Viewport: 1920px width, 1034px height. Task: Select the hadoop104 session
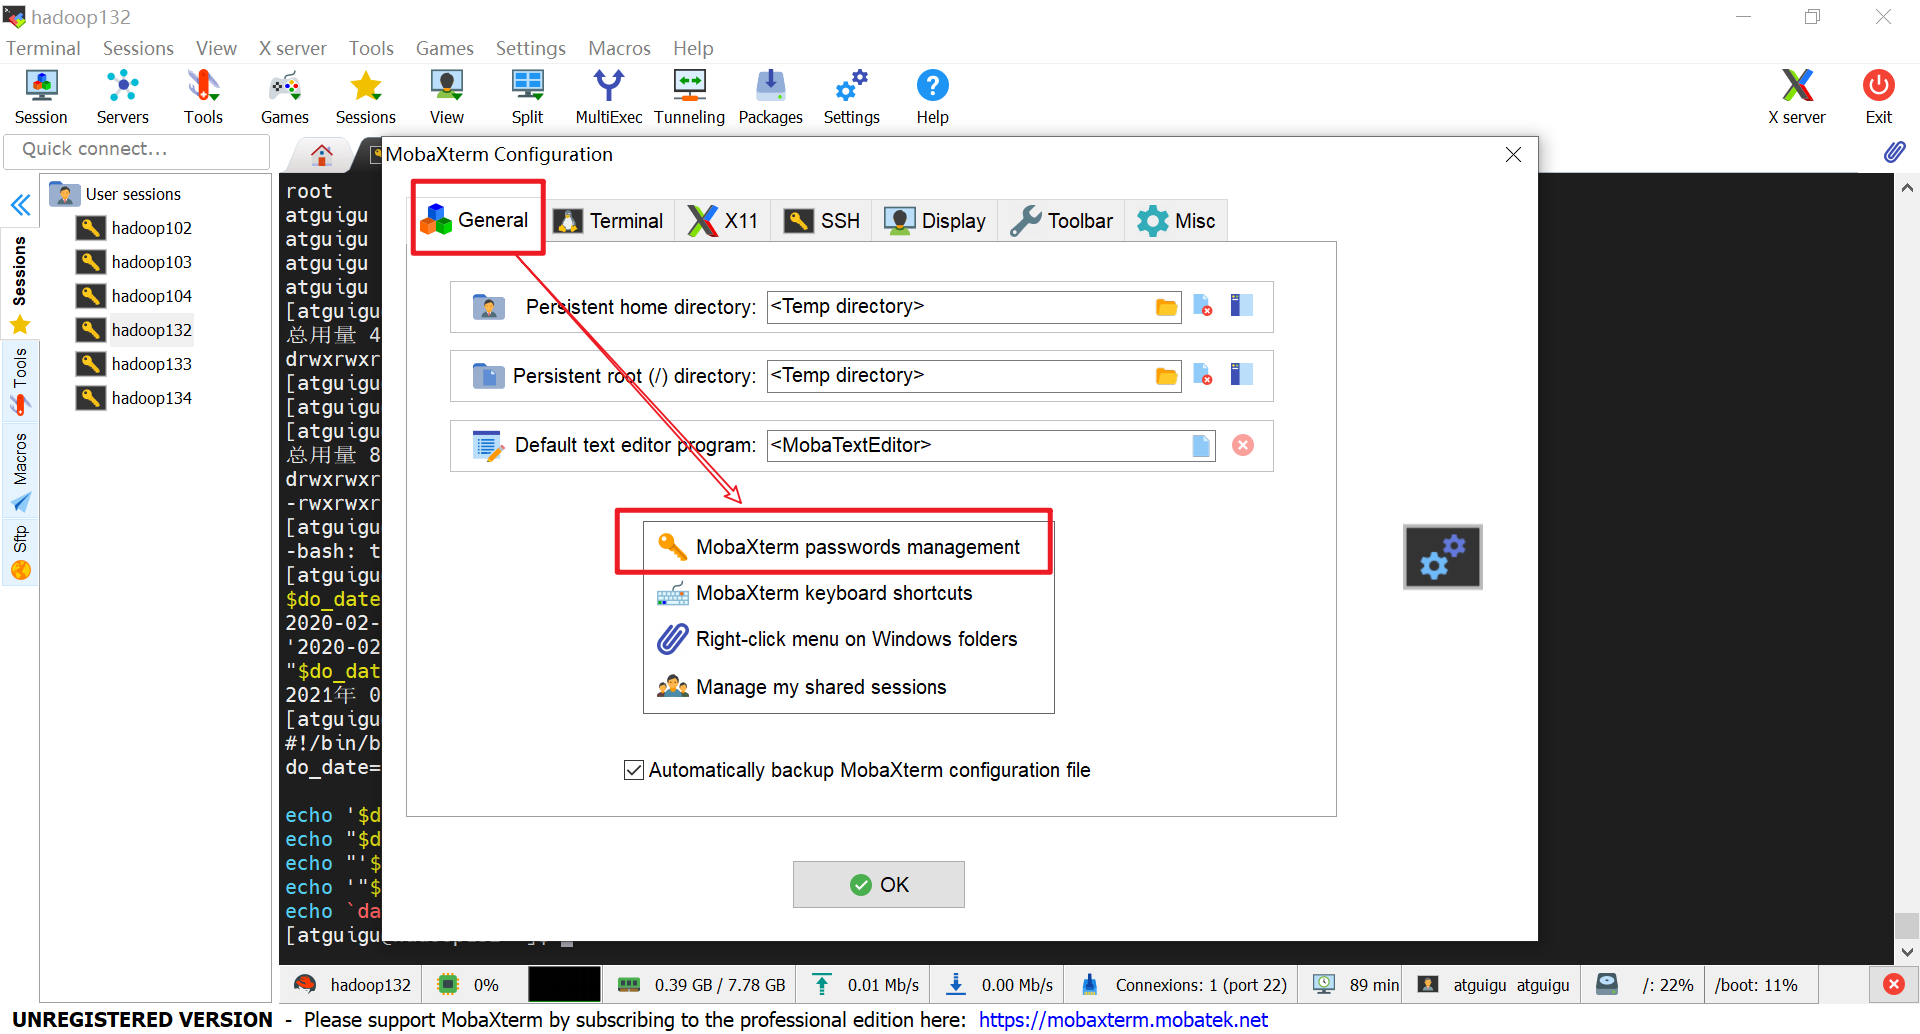(x=135, y=296)
